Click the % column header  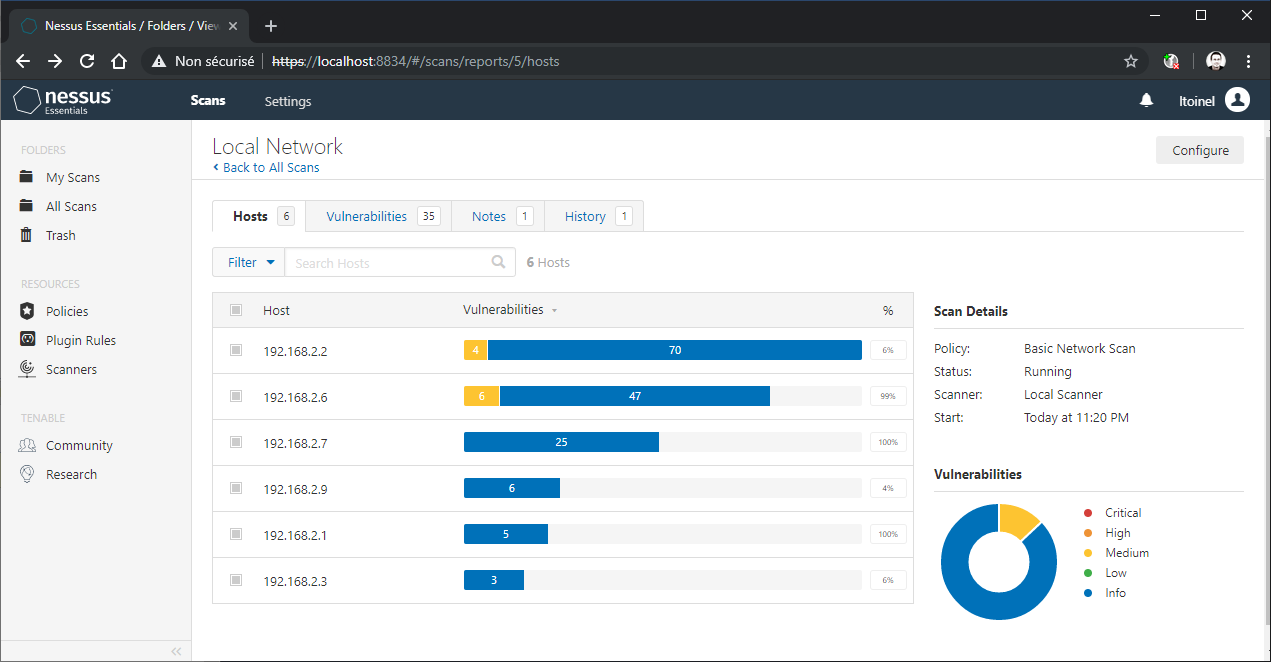888,311
